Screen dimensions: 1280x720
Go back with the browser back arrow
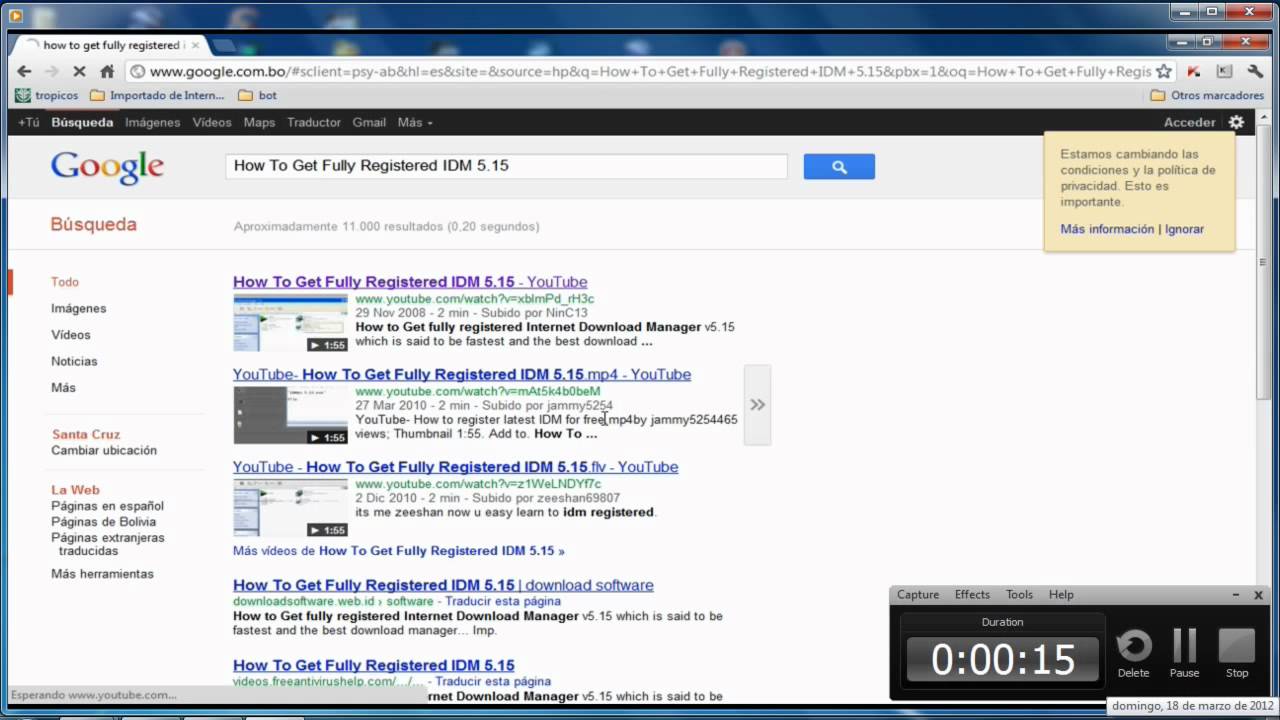click(24, 71)
